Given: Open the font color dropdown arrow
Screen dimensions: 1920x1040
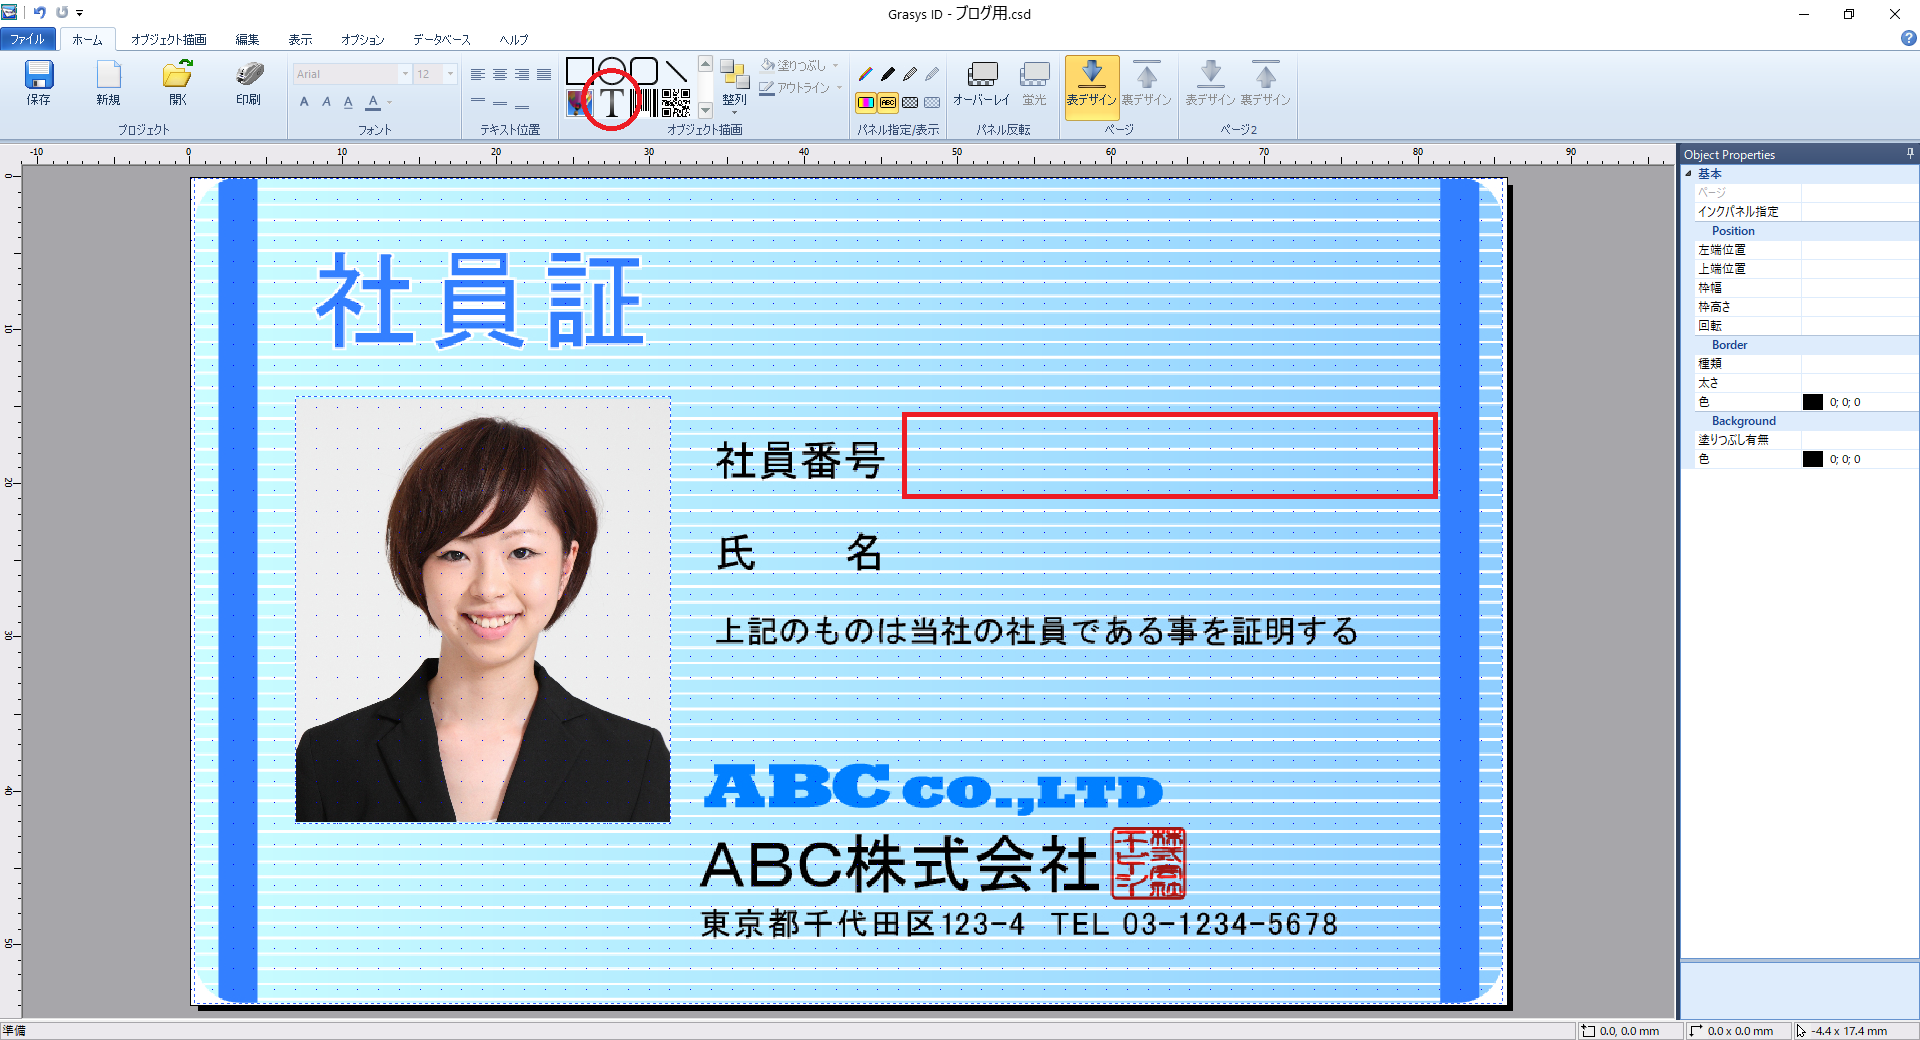Looking at the screenshot, I should (x=390, y=102).
